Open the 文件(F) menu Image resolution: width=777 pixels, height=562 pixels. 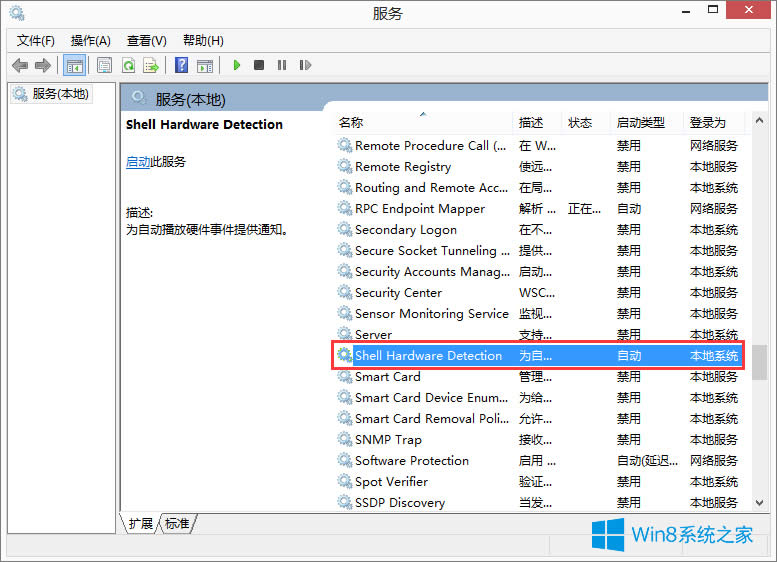(36, 41)
